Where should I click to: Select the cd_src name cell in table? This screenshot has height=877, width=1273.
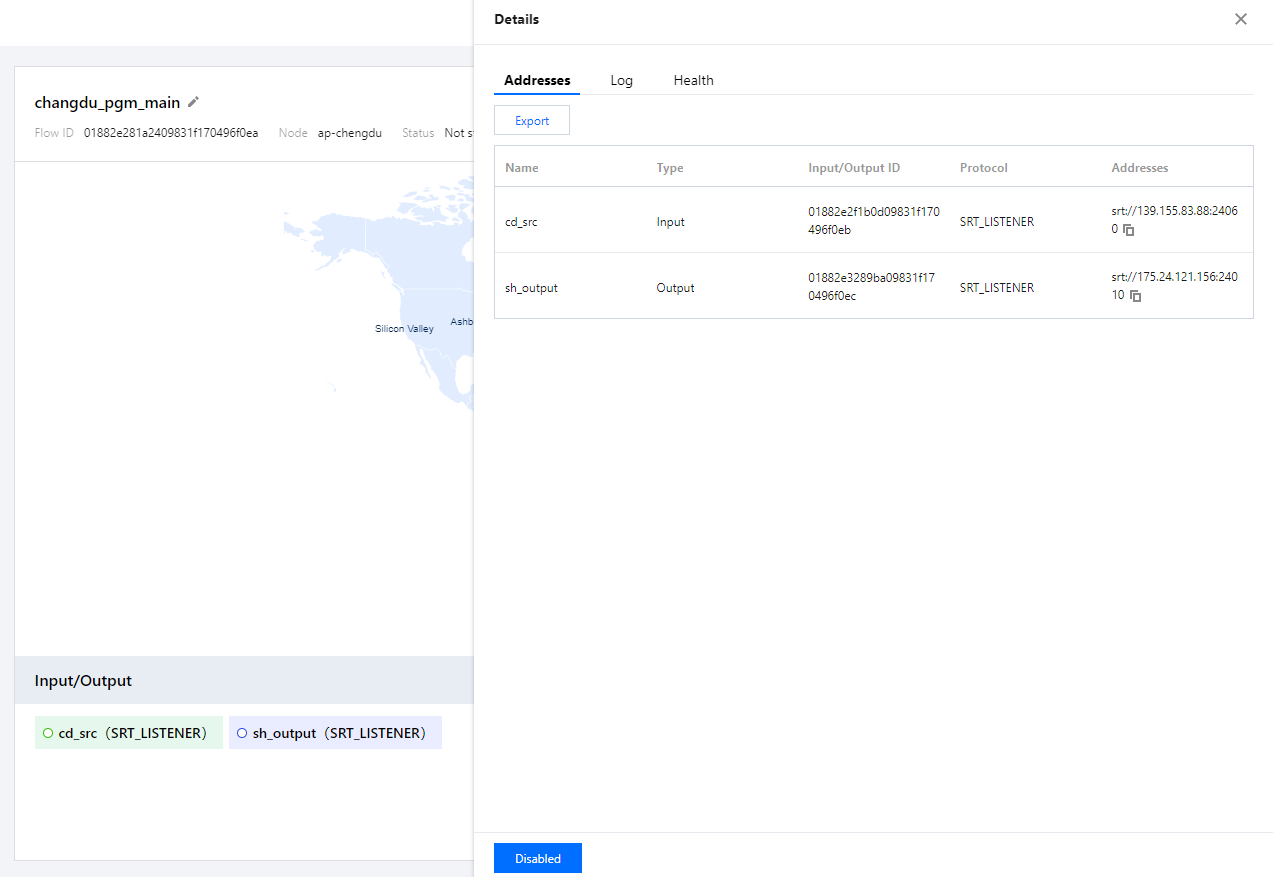(521, 222)
